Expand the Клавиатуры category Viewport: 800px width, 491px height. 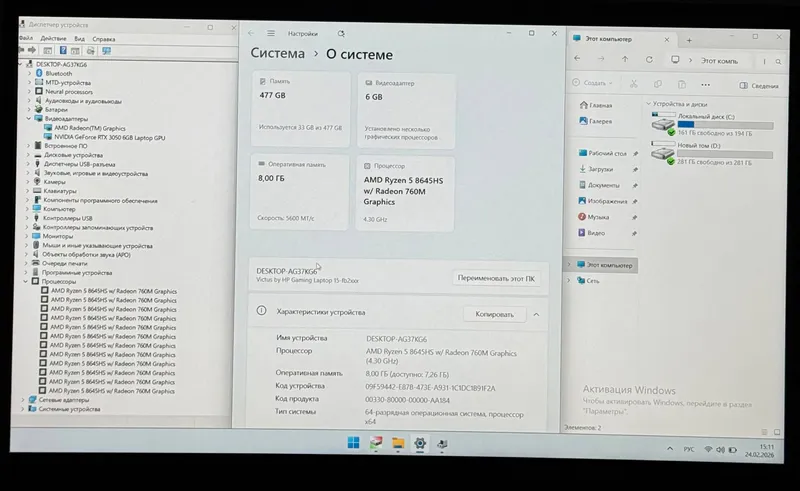(28, 191)
